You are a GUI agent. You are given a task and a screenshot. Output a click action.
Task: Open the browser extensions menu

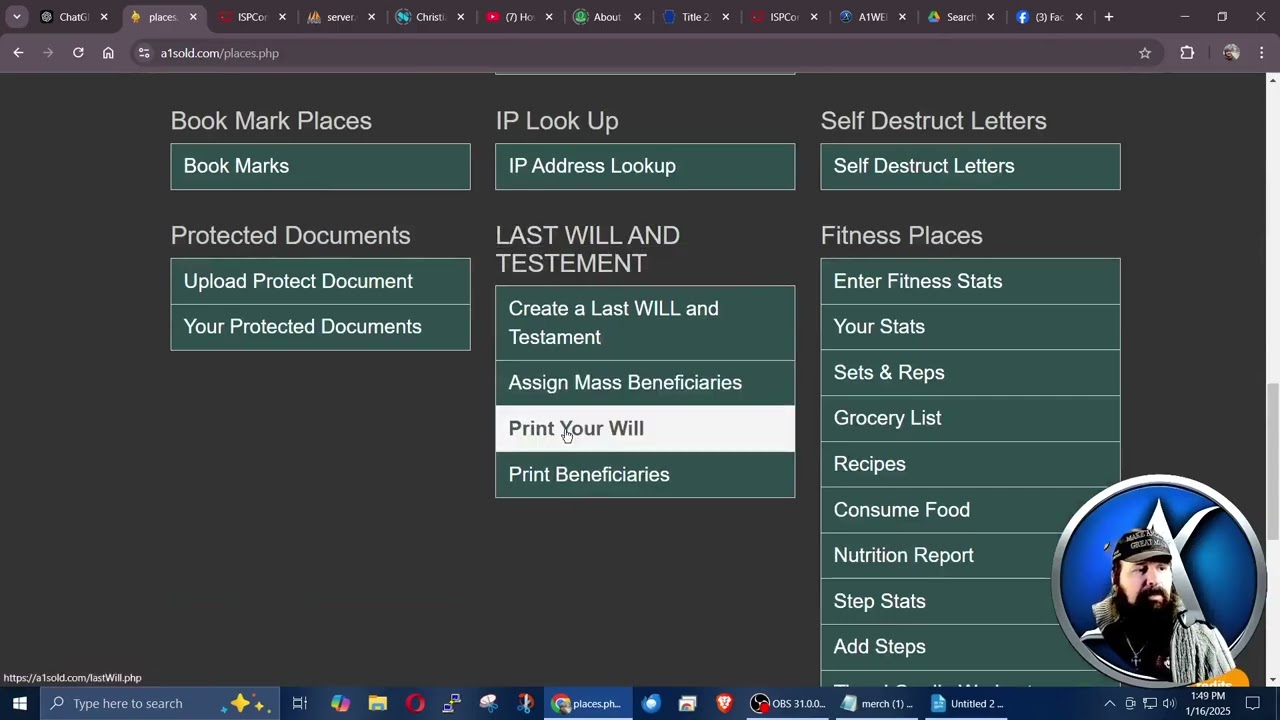click(x=1187, y=53)
